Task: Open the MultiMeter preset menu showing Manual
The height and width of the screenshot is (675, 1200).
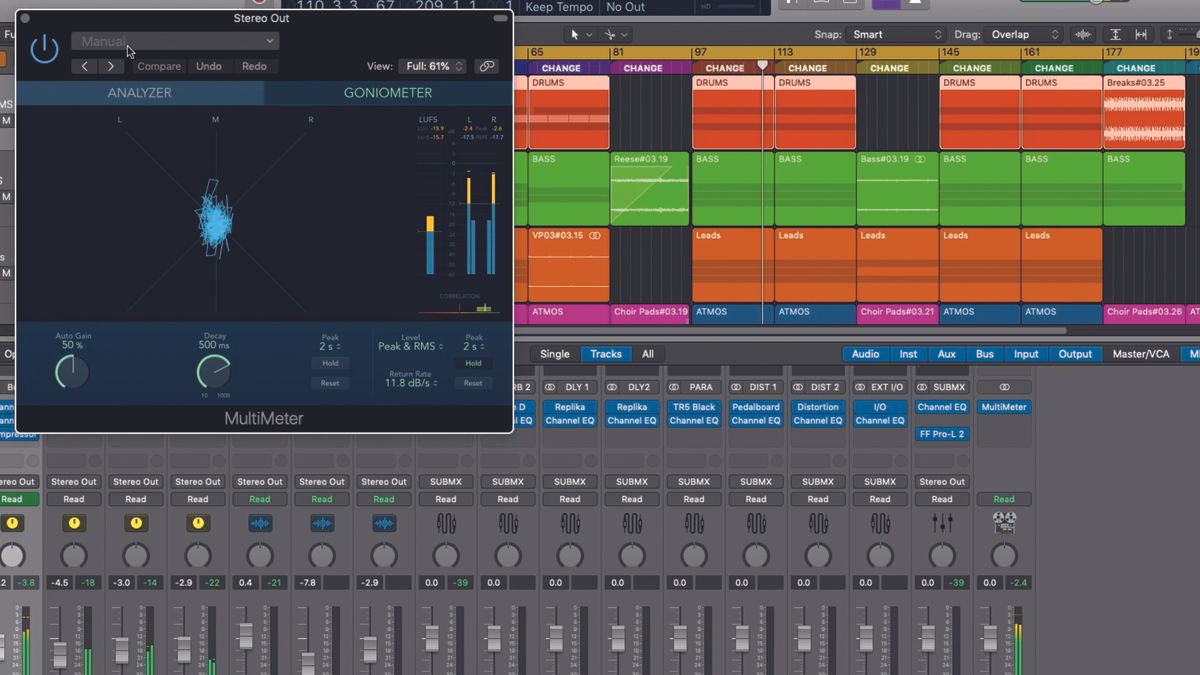Action: [x=175, y=40]
